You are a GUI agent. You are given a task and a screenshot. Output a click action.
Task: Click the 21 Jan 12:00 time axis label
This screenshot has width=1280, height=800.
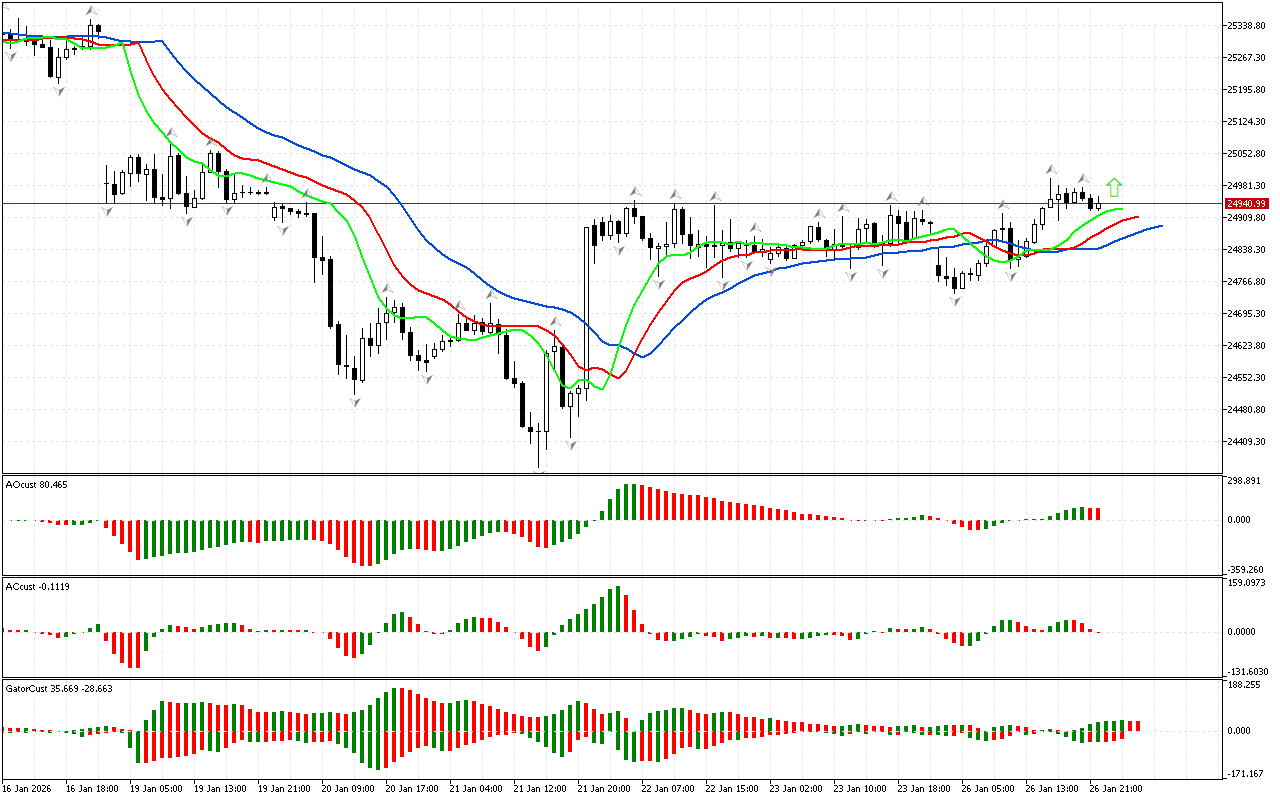coord(539,788)
